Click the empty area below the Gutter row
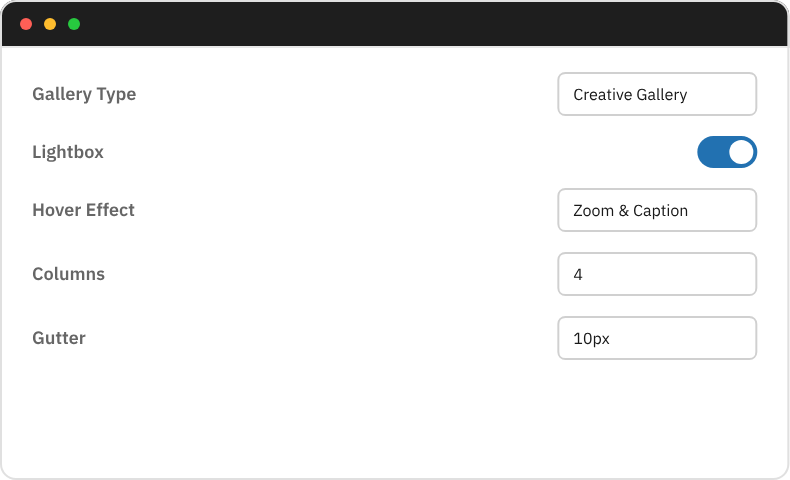The height and width of the screenshot is (480, 790). (395, 420)
